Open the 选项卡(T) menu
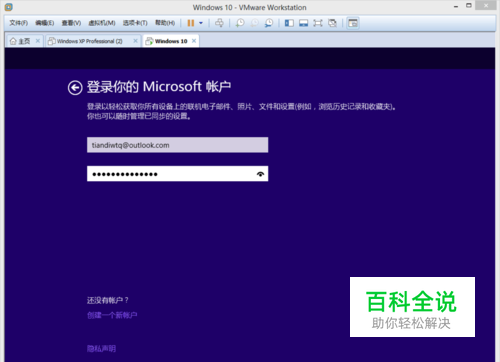 [135, 23]
